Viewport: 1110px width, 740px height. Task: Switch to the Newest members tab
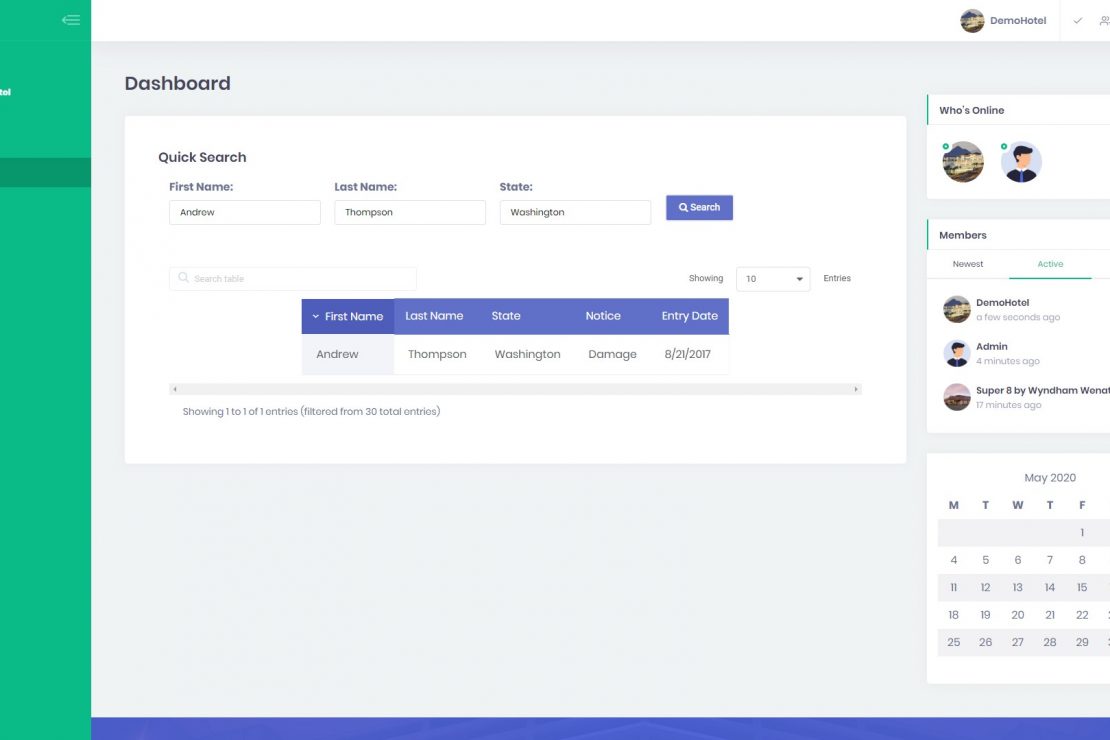pos(967,264)
